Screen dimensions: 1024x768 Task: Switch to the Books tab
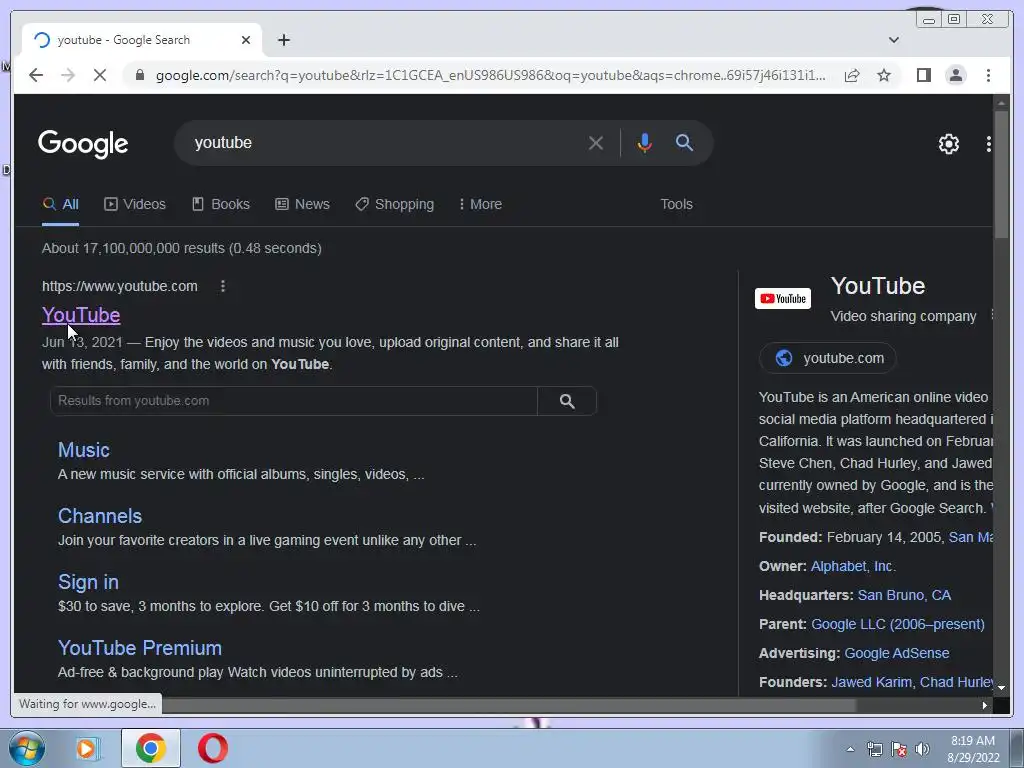pyautogui.click(x=221, y=204)
